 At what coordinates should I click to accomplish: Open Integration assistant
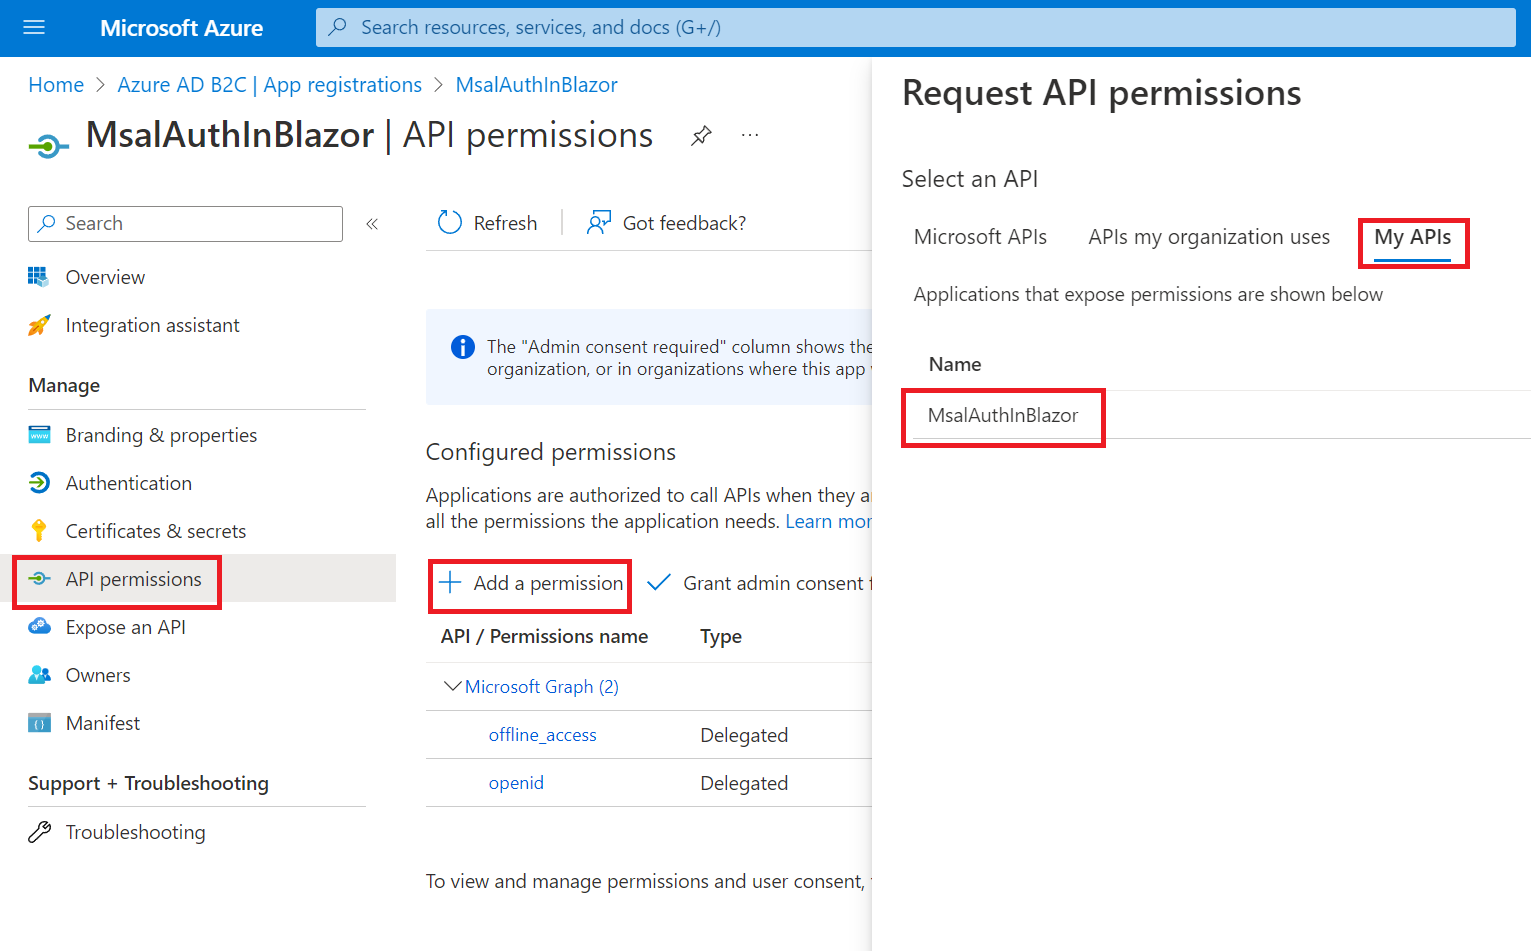coord(153,325)
